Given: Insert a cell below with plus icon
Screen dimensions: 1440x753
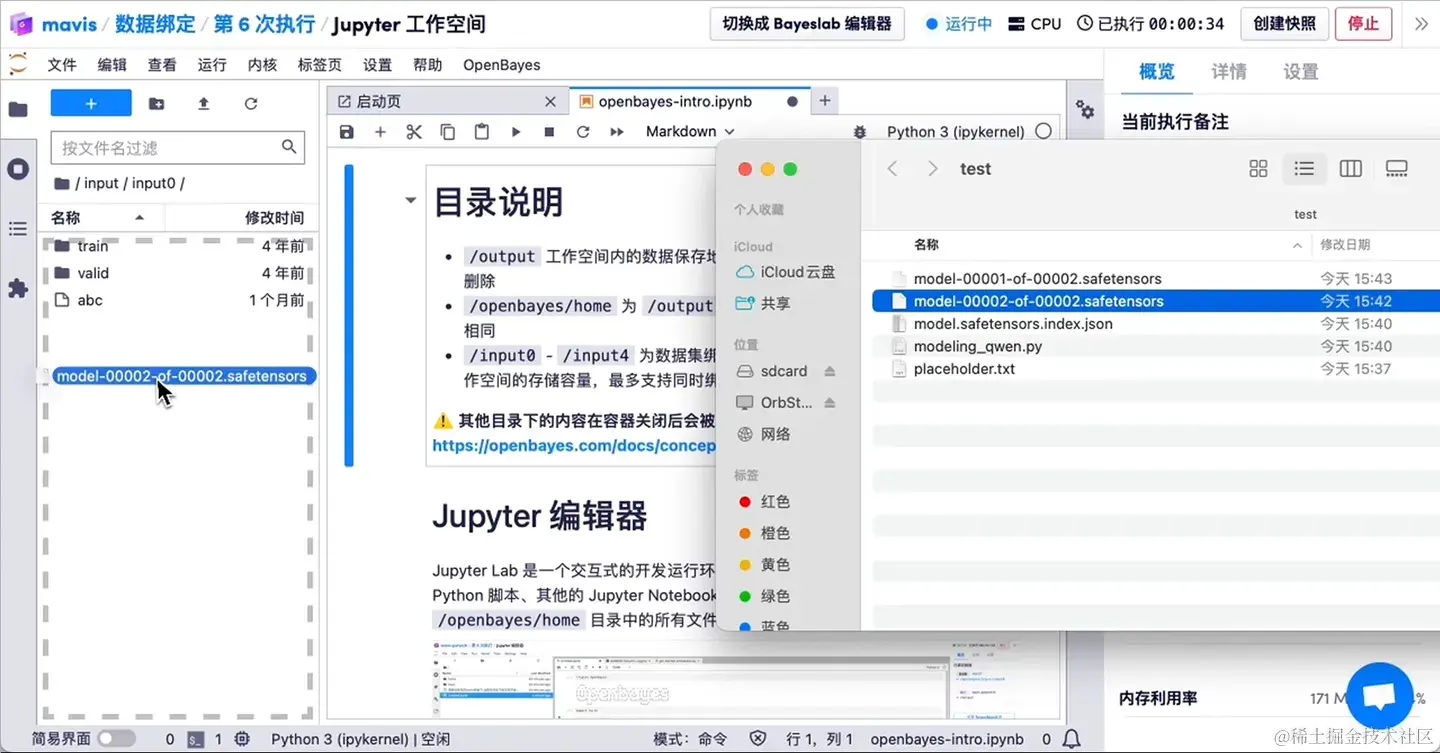Looking at the screenshot, I should [380, 132].
